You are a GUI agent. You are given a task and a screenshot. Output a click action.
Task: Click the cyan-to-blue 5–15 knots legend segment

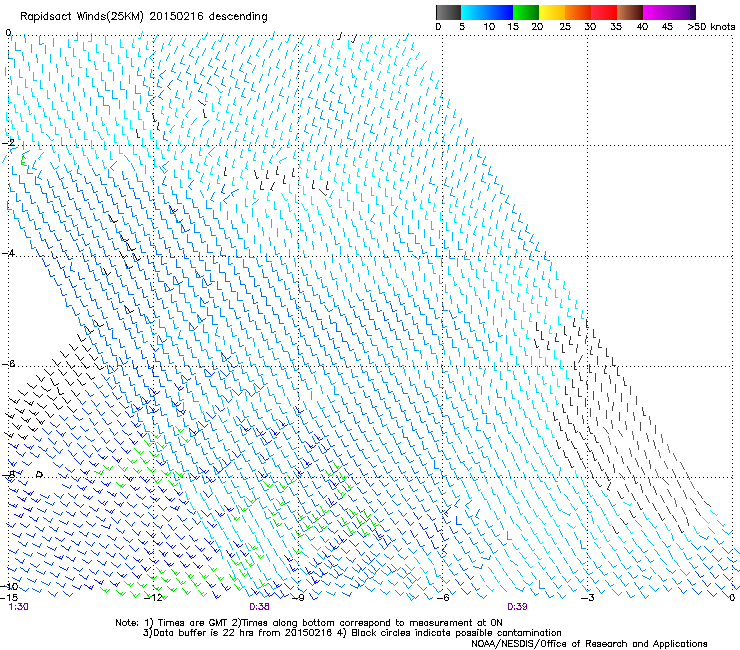tap(487, 12)
